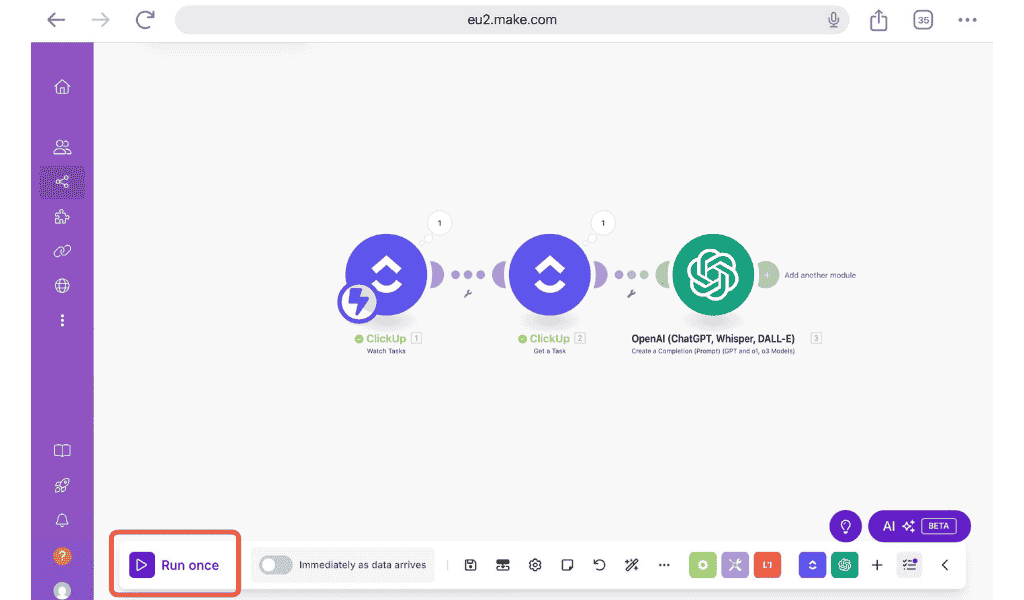Open the ClickUp favorite in the bottom toolbar
The height and width of the screenshot is (600, 1024).
tap(812, 565)
